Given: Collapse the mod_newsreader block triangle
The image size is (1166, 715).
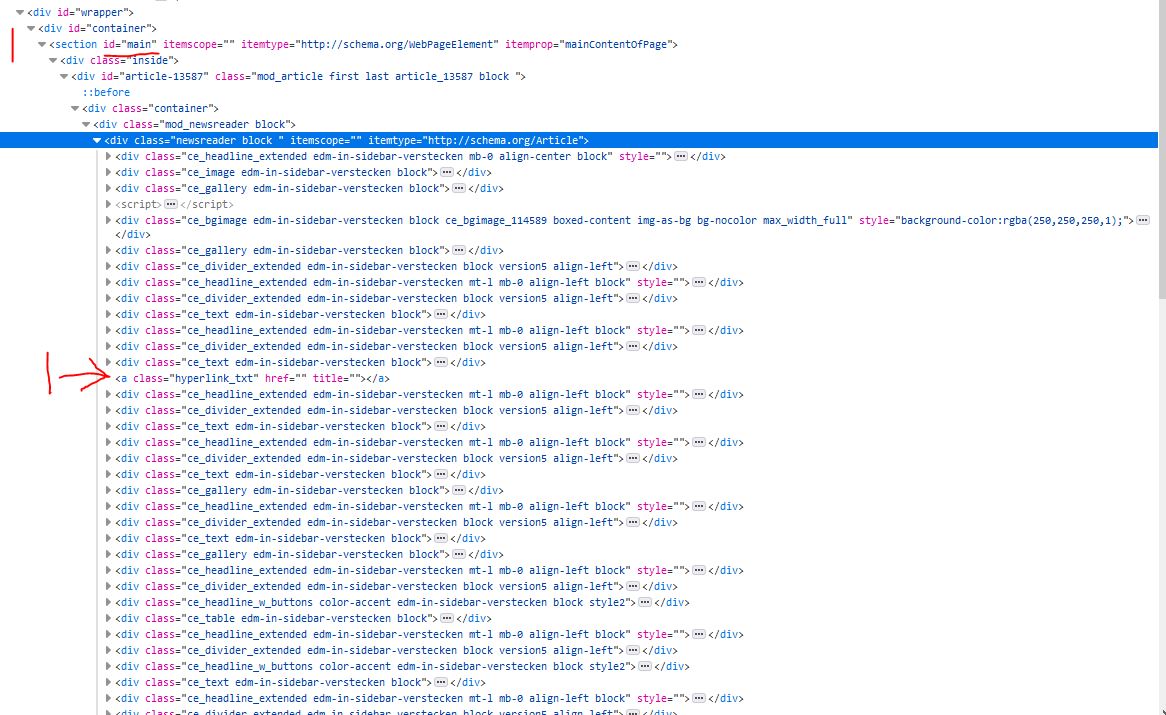Looking at the screenshot, I should pos(86,124).
